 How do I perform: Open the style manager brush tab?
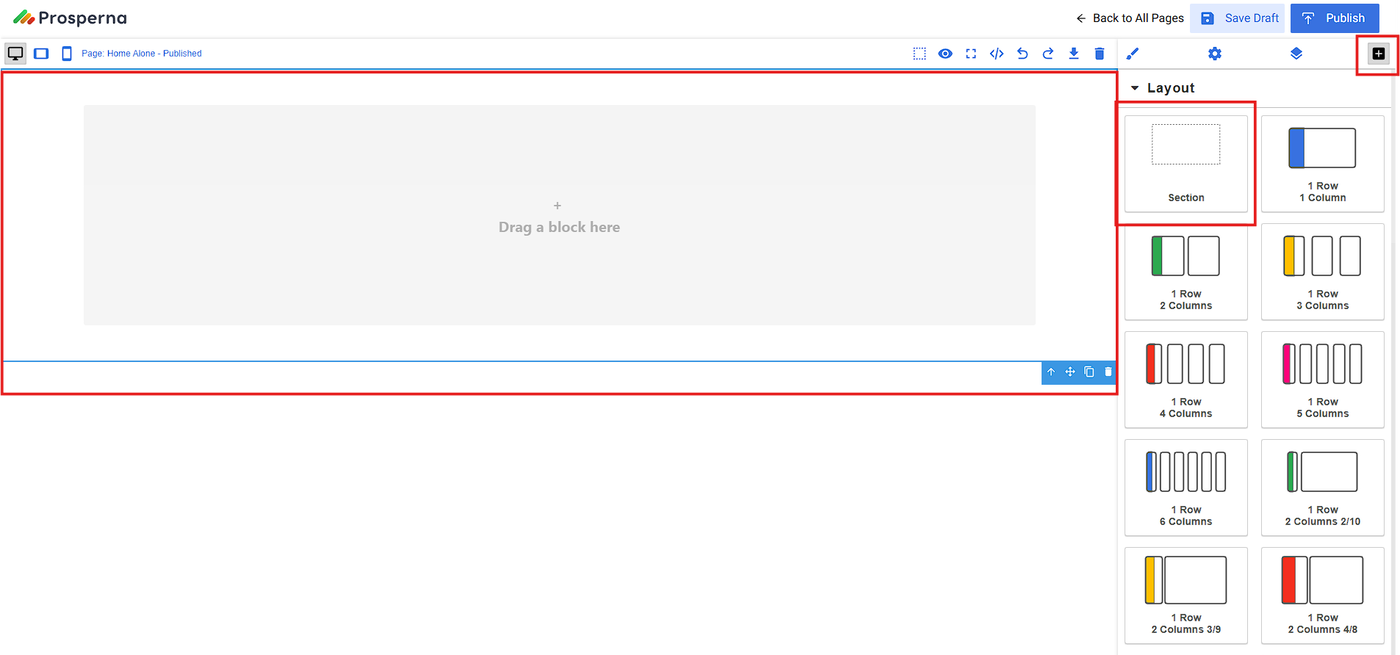pos(1133,54)
